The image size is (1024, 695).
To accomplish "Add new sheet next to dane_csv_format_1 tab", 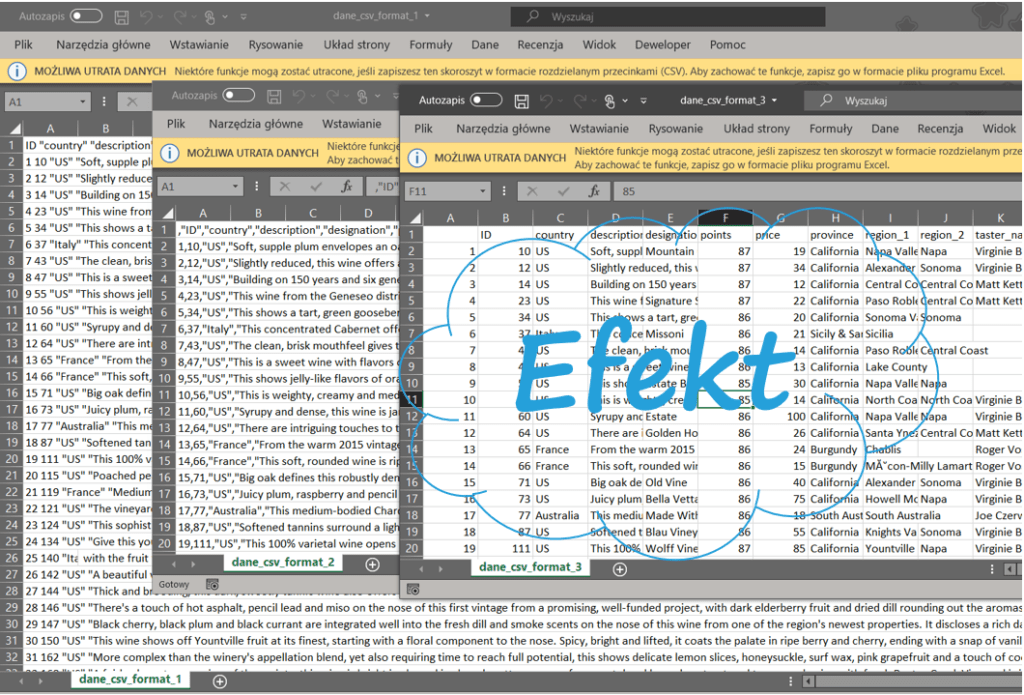I will [x=219, y=681].
